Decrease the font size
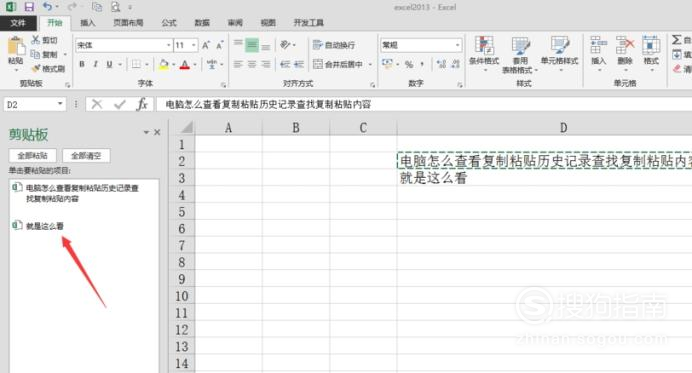 (219, 45)
